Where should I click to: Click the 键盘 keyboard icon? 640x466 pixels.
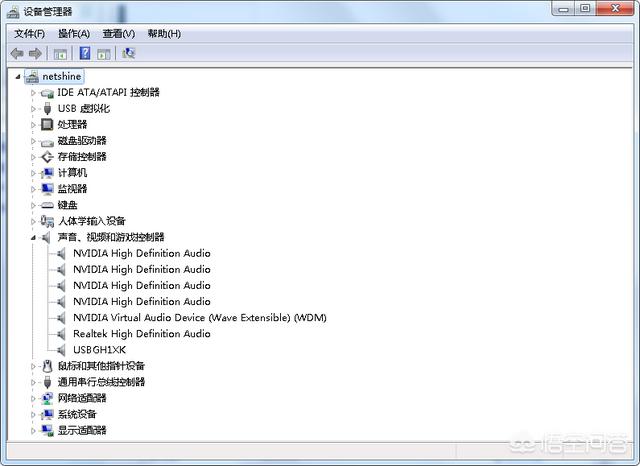[x=47, y=205]
